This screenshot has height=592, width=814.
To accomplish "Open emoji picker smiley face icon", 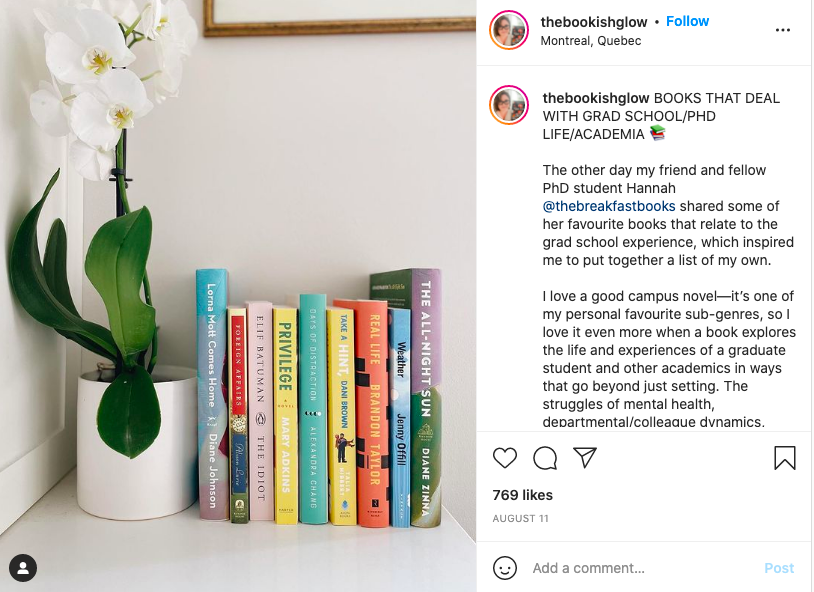I will pos(505,568).
